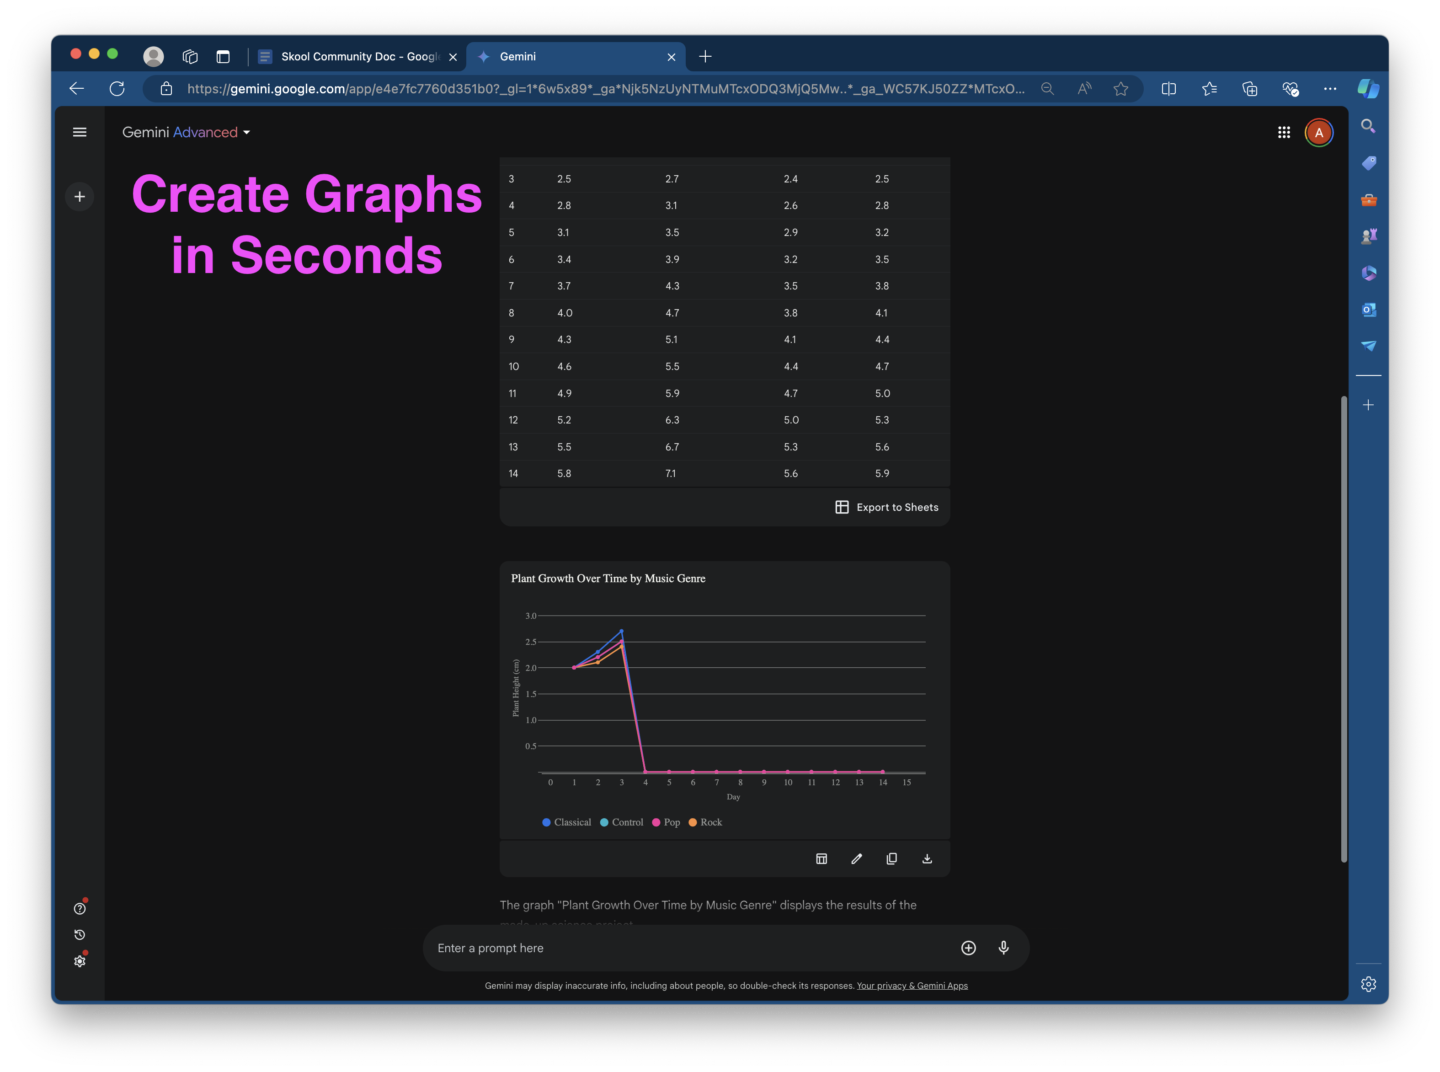This screenshot has width=1440, height=1072.
Task: Open the Google apps grid
Action: [1284, 132]
